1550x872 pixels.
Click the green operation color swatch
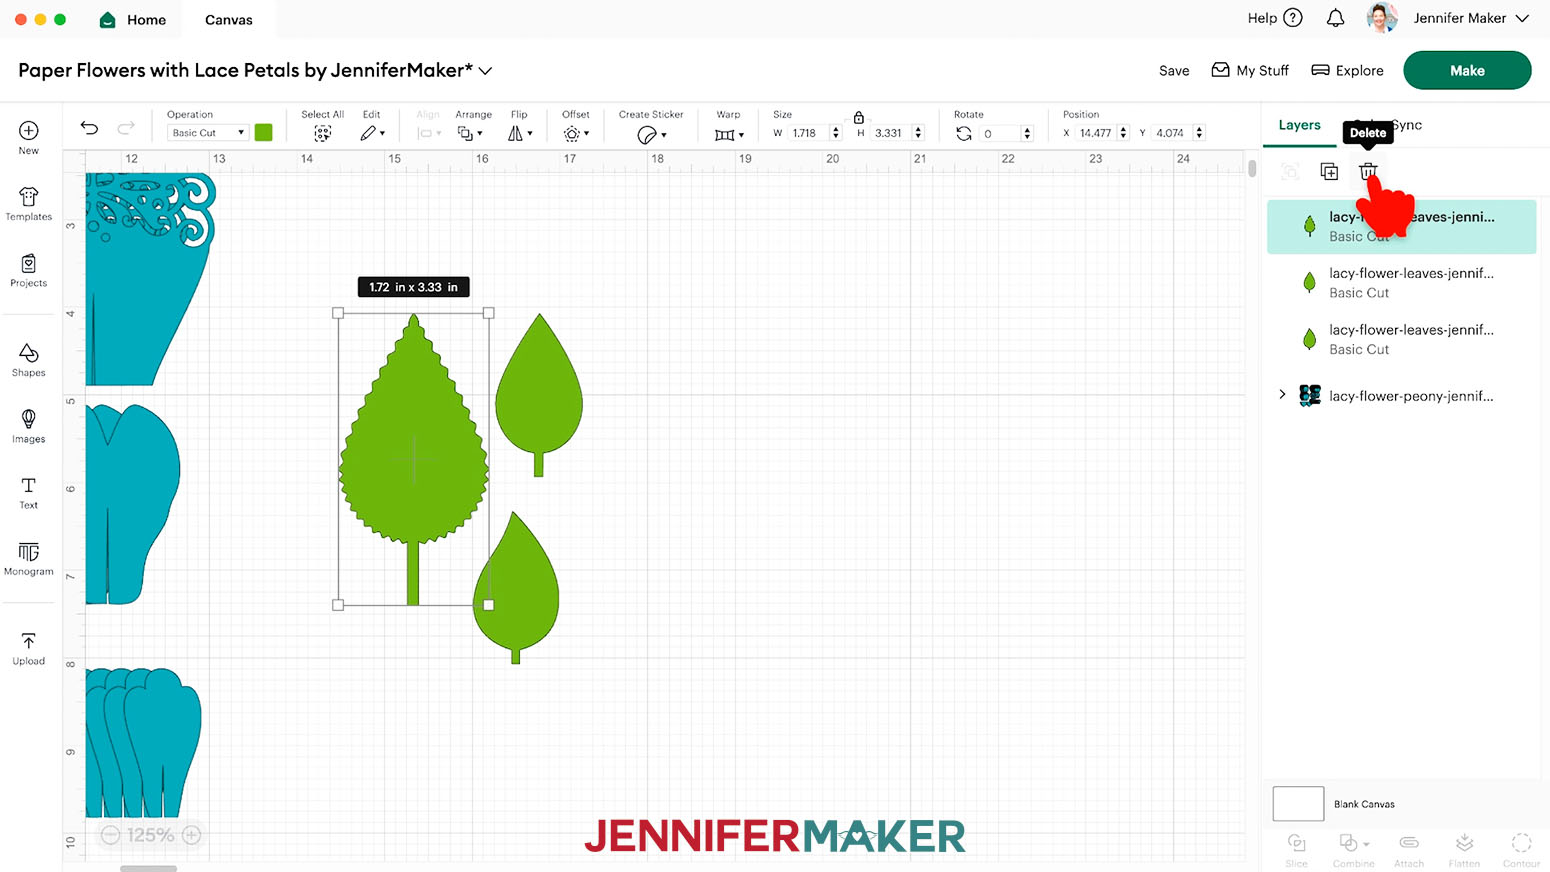pos(264,133)
